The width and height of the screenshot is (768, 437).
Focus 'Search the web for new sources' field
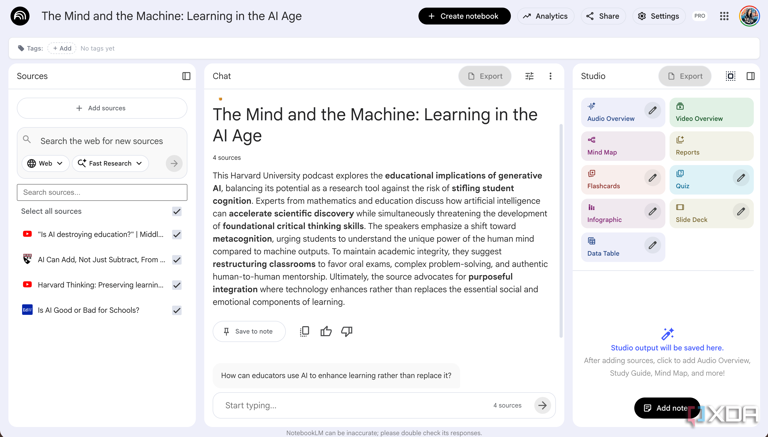[101, 141]
